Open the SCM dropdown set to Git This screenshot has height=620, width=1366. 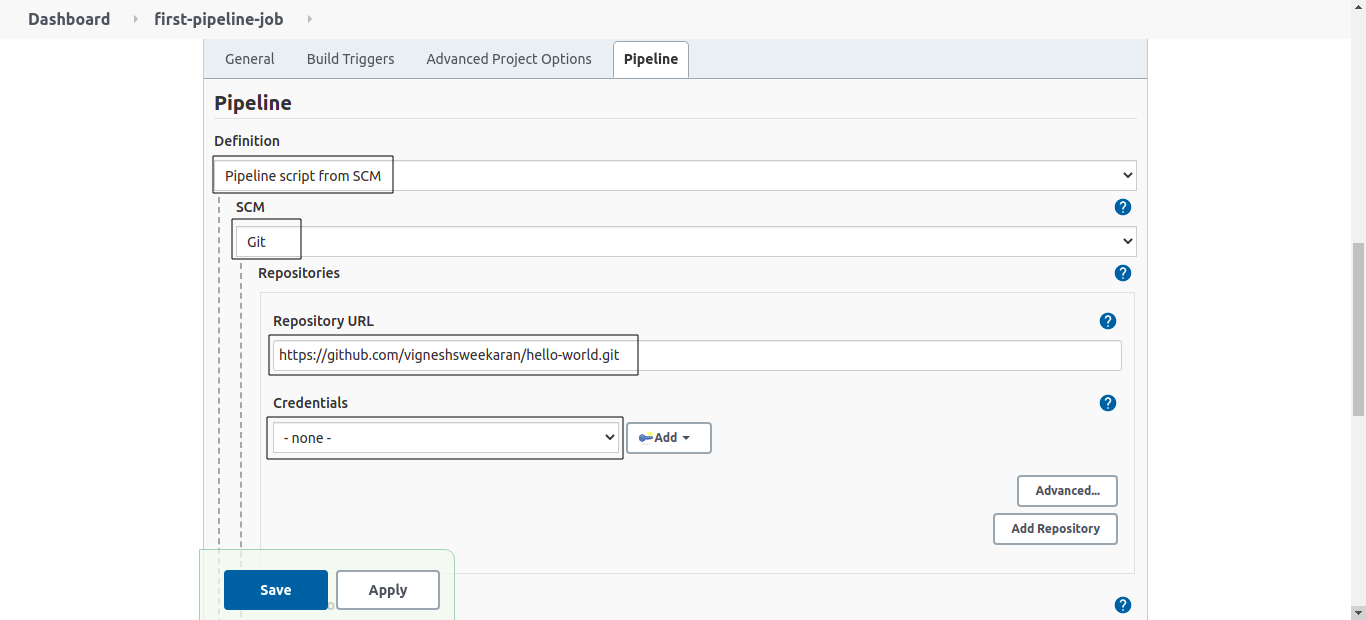point(686,241)
